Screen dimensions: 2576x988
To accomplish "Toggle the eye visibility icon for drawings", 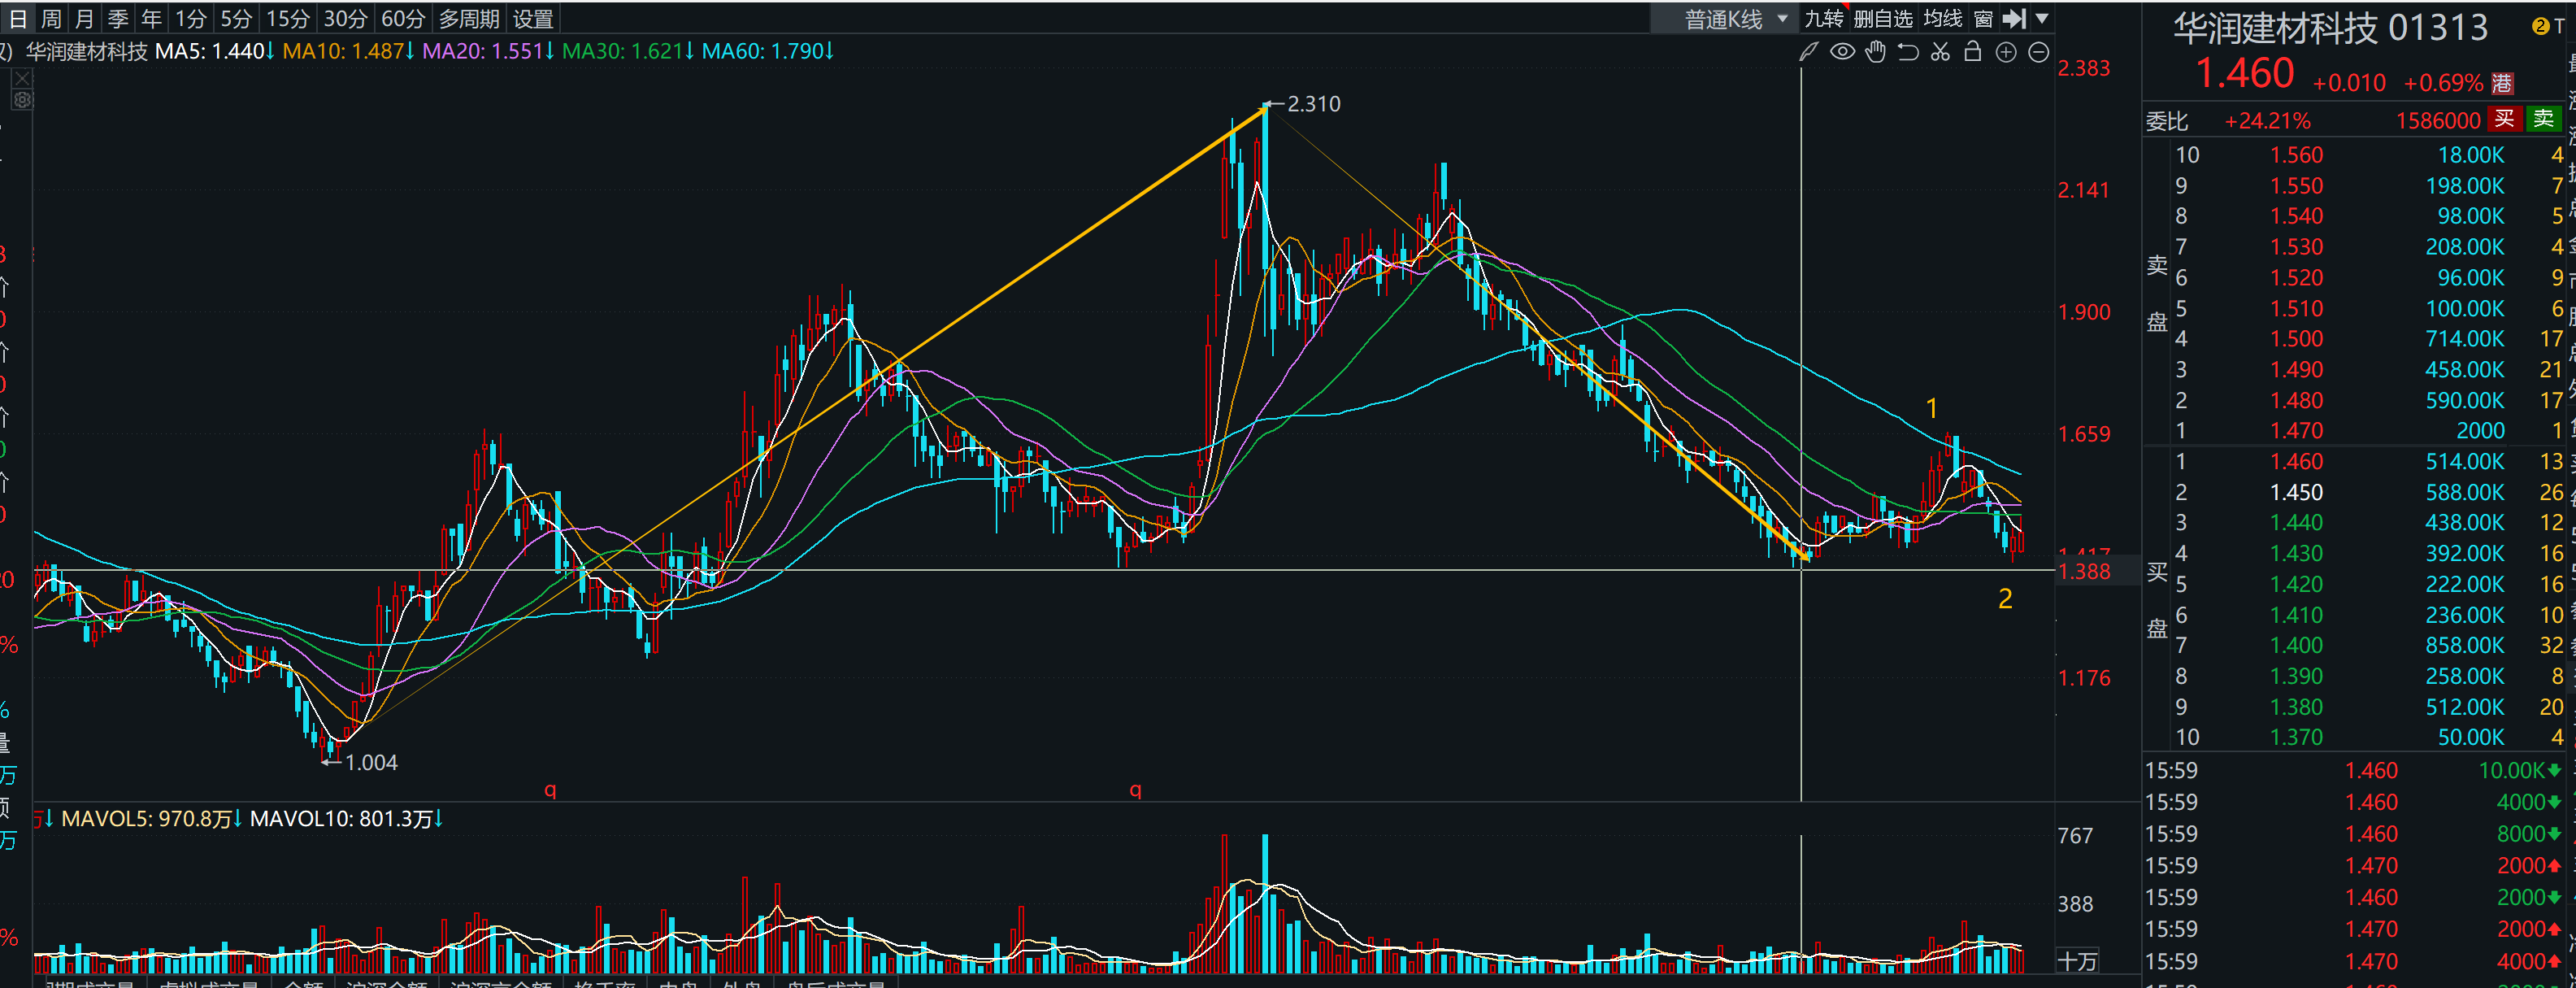I will [1842, 52].
